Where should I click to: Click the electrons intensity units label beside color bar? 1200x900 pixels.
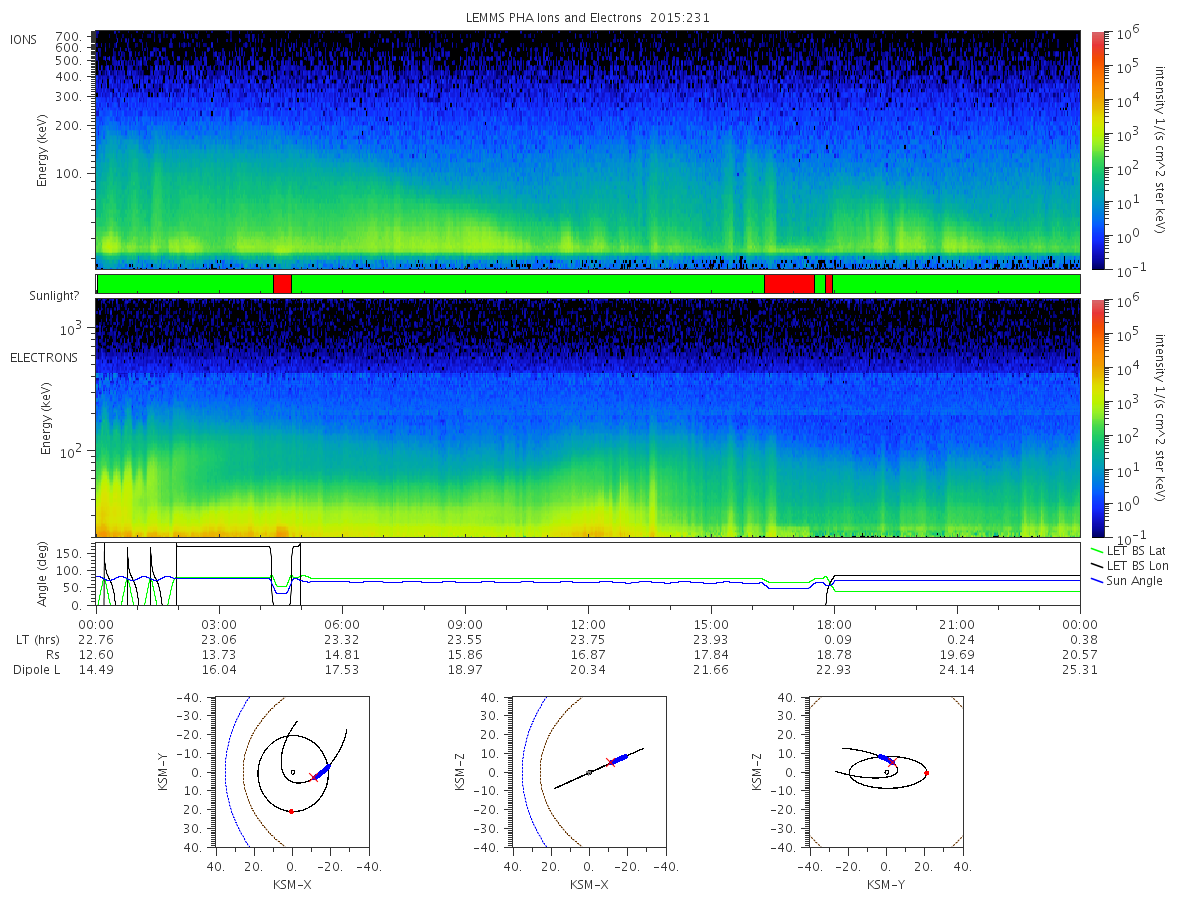1160,417
